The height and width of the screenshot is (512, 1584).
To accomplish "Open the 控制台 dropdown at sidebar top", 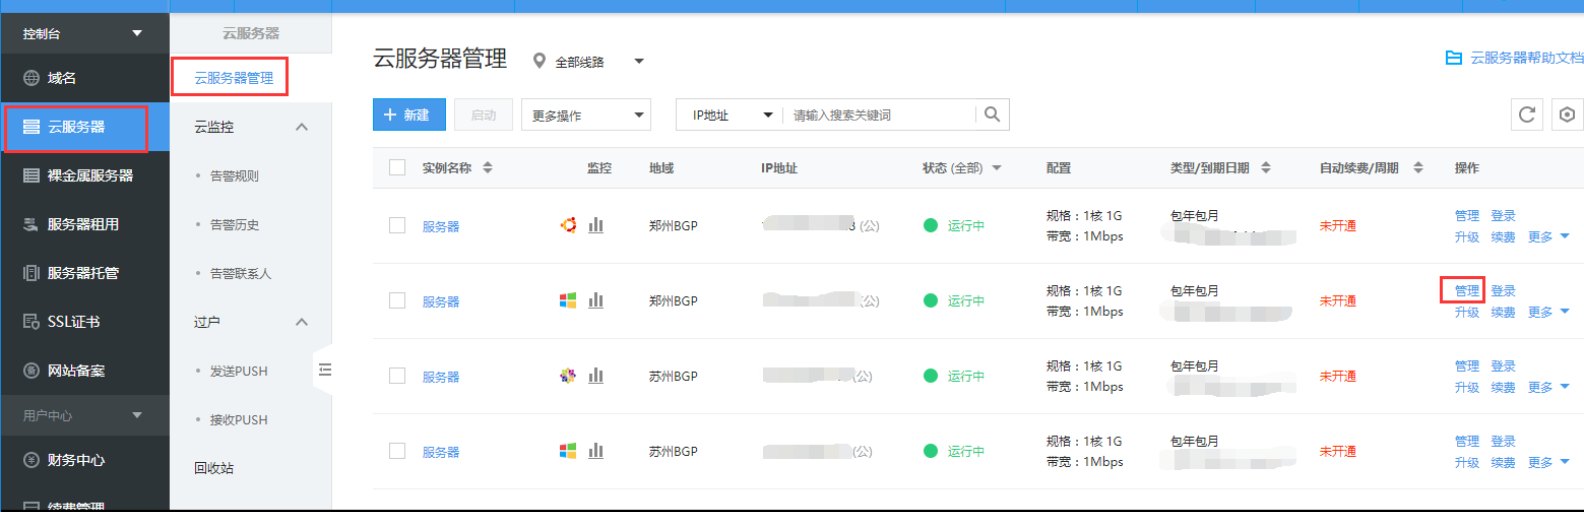I will coord(84,33).
